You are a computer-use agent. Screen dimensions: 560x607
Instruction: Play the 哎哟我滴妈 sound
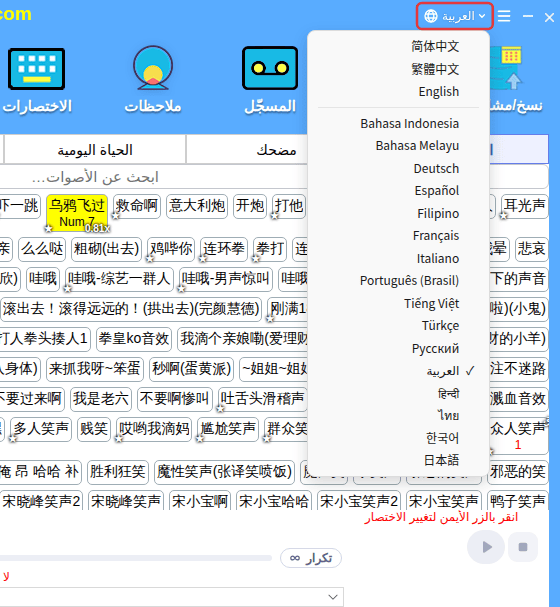point(154,430)
